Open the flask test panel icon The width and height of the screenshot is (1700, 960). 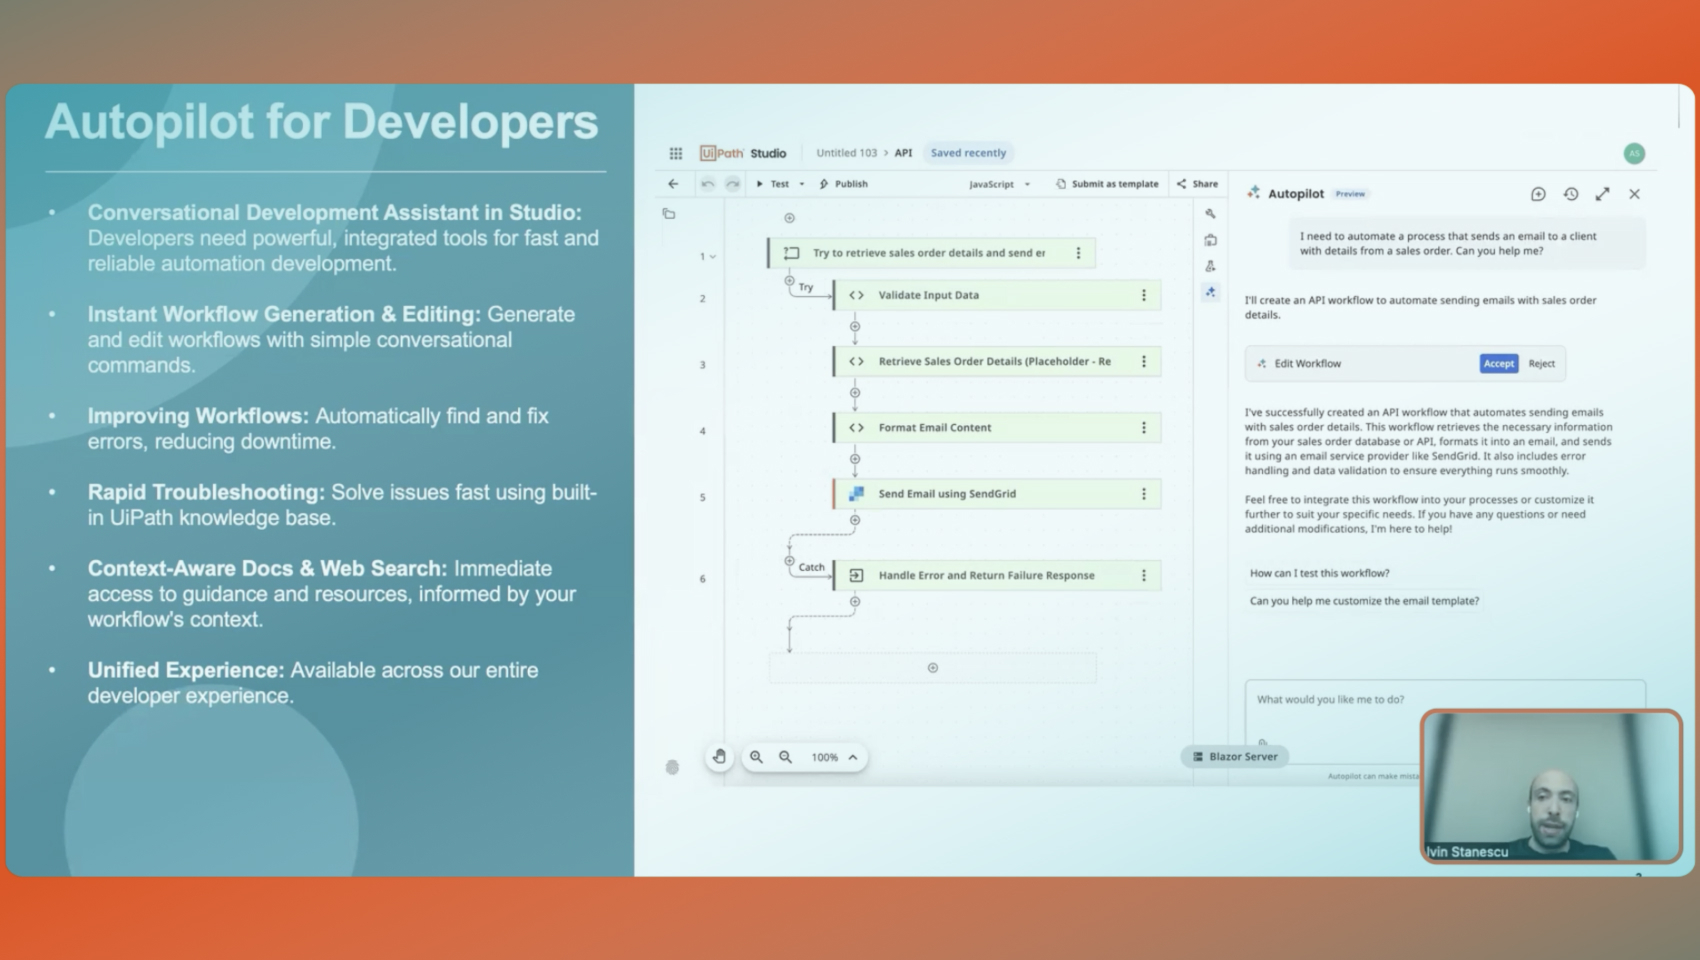(x=1210, y=266)
